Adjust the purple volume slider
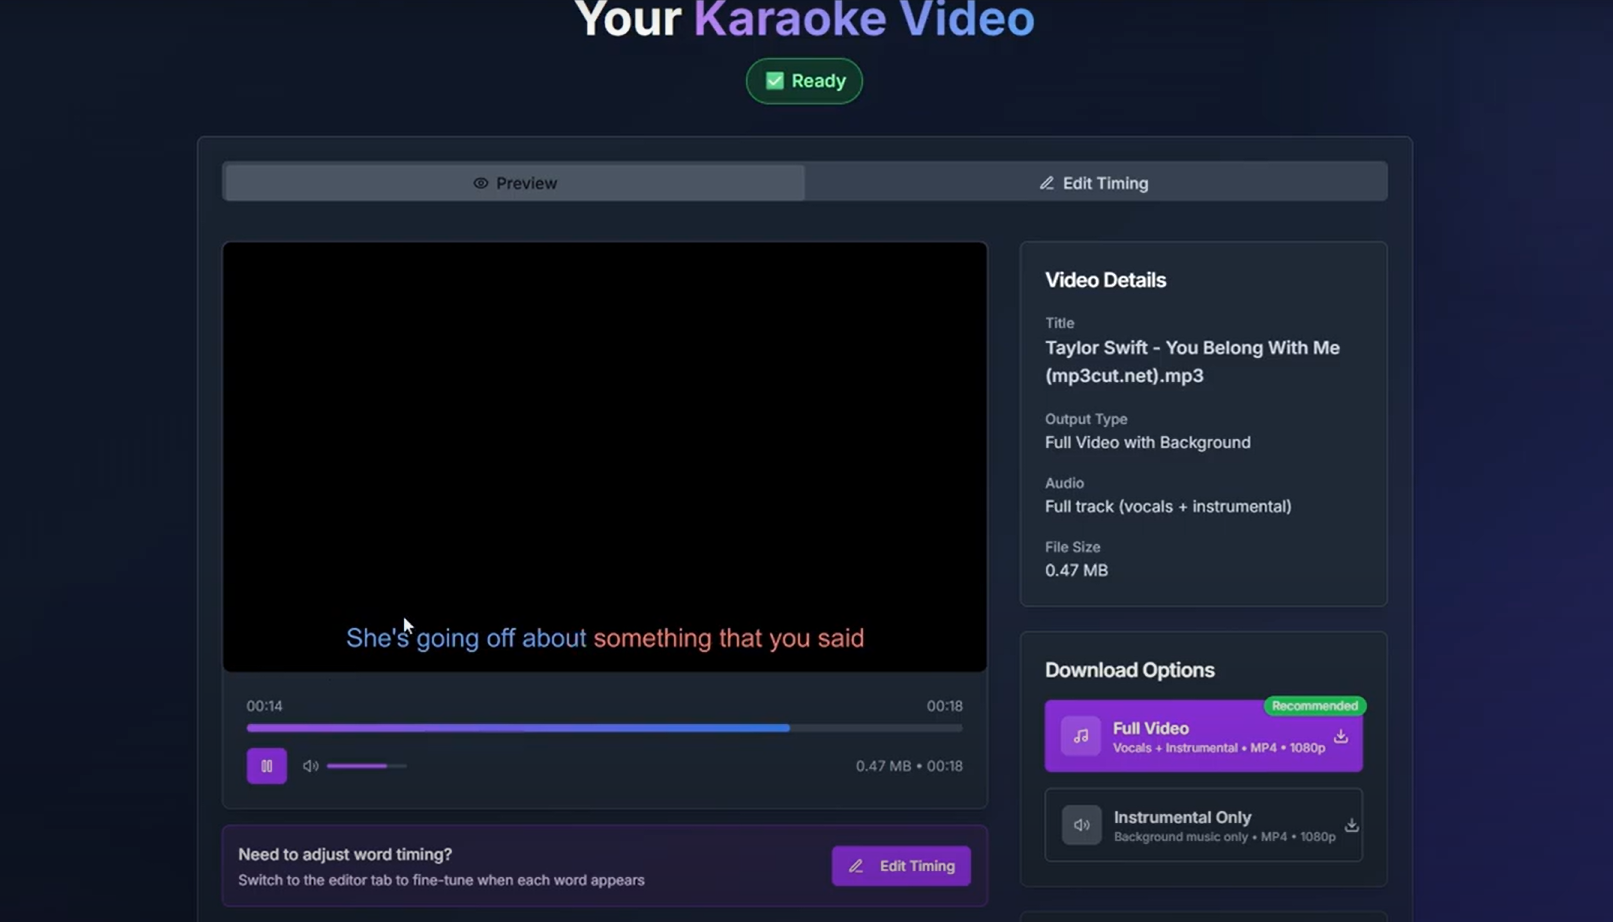Viewport: 1613px width, 922px height. [365, 766]
